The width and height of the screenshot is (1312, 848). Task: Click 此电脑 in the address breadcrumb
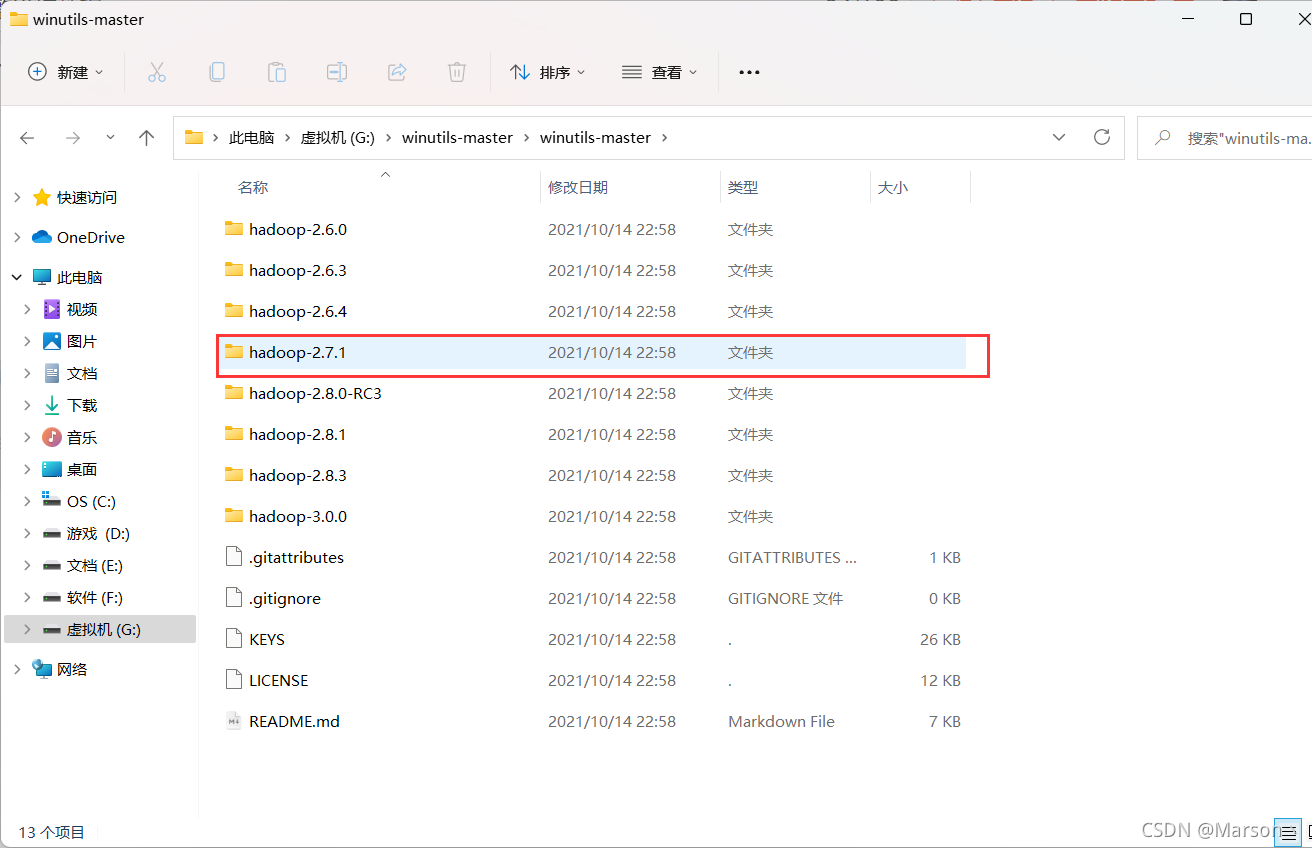pos(251,138)
